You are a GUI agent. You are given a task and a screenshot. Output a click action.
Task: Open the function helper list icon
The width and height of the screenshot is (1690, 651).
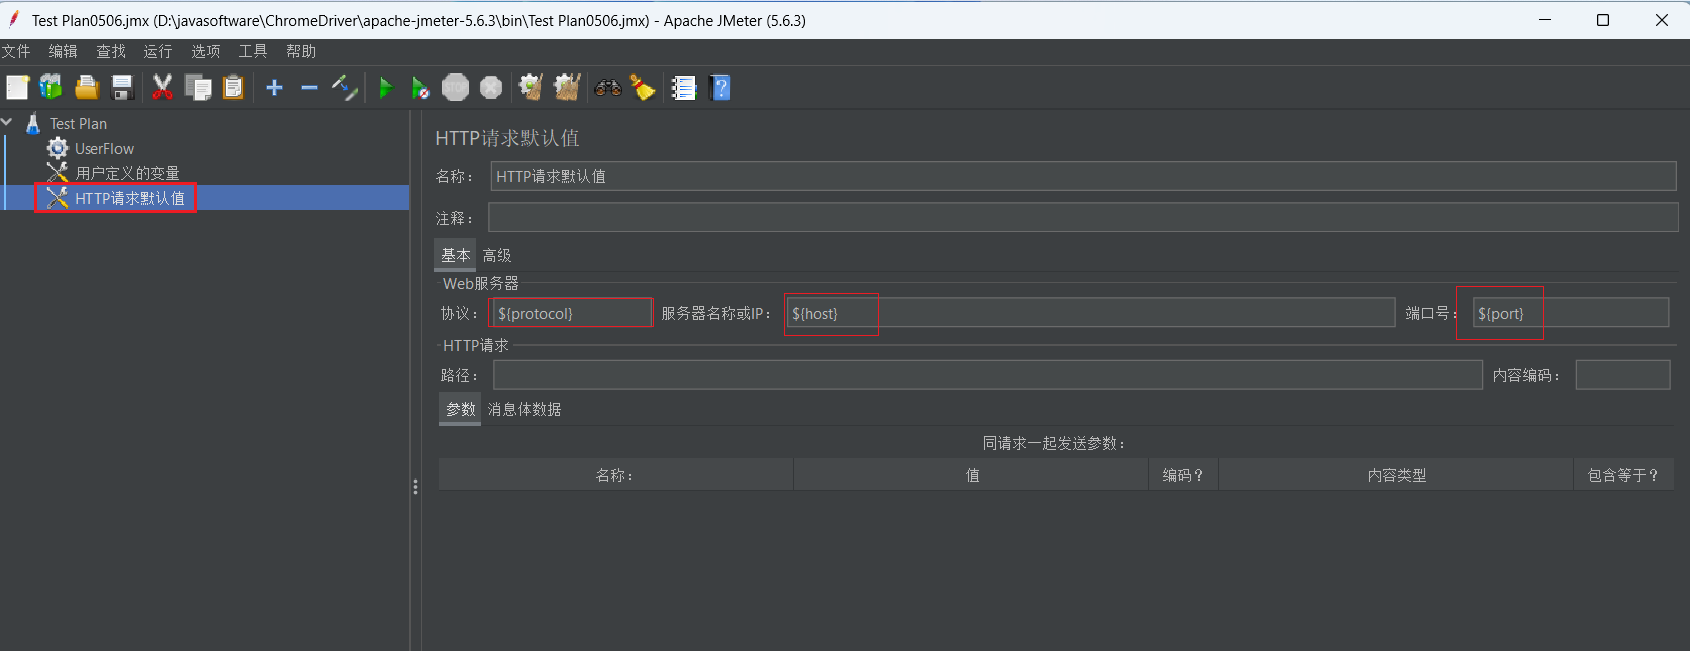tap(684, 88)
